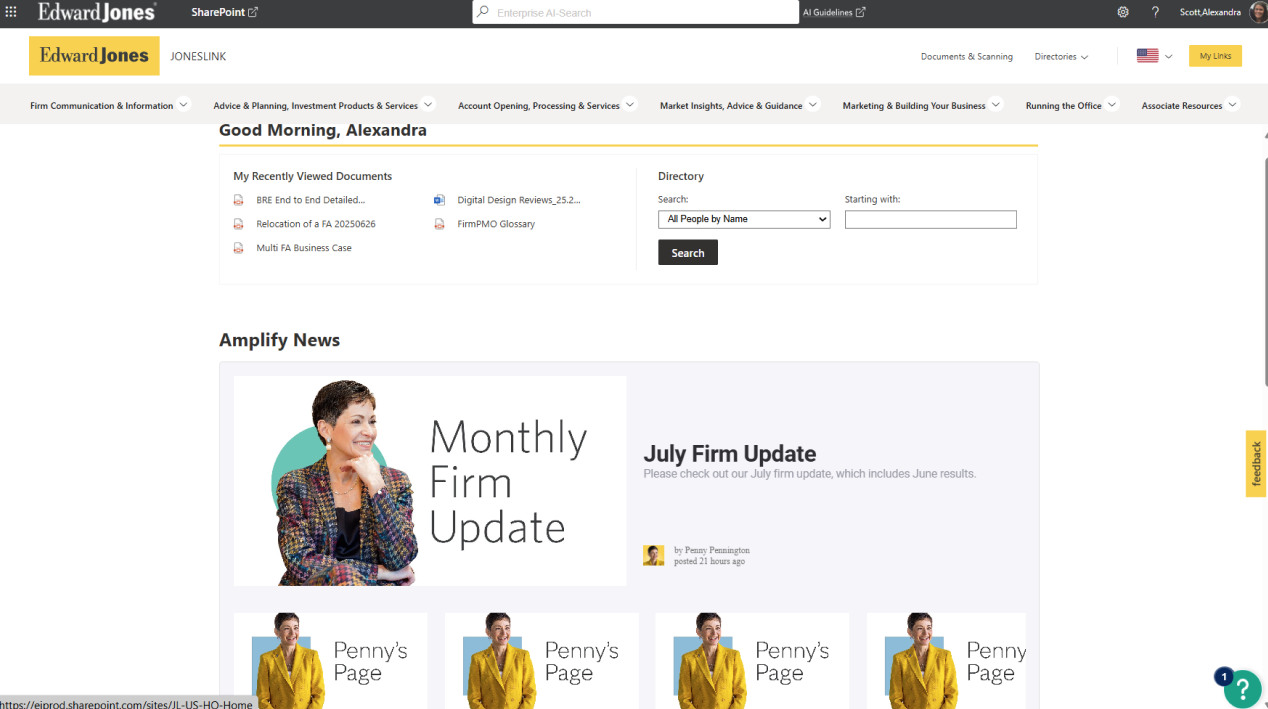Open Digital Design Reviews_25.2 document
The image size is (1268, 709).
pyautogui.click(x=519, y=200)
